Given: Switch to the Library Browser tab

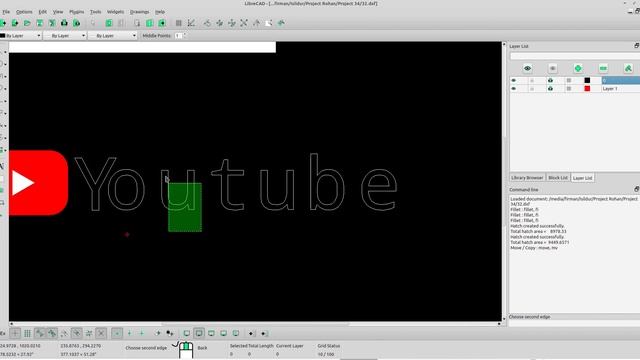Looking at the screenshot, I should 527,178.
